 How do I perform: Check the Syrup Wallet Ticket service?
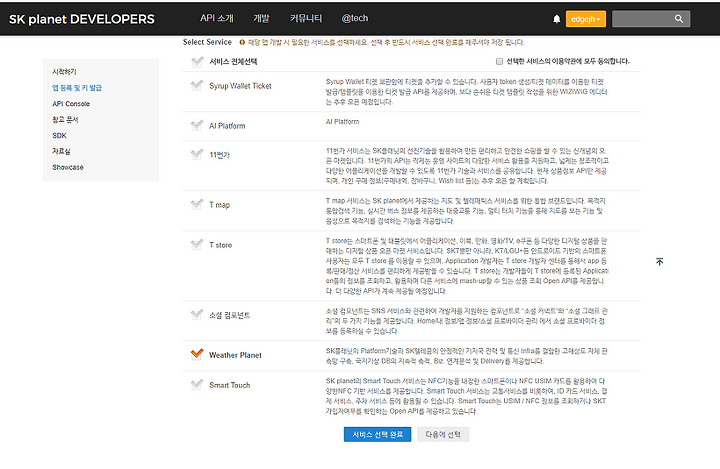pos(197,85)
